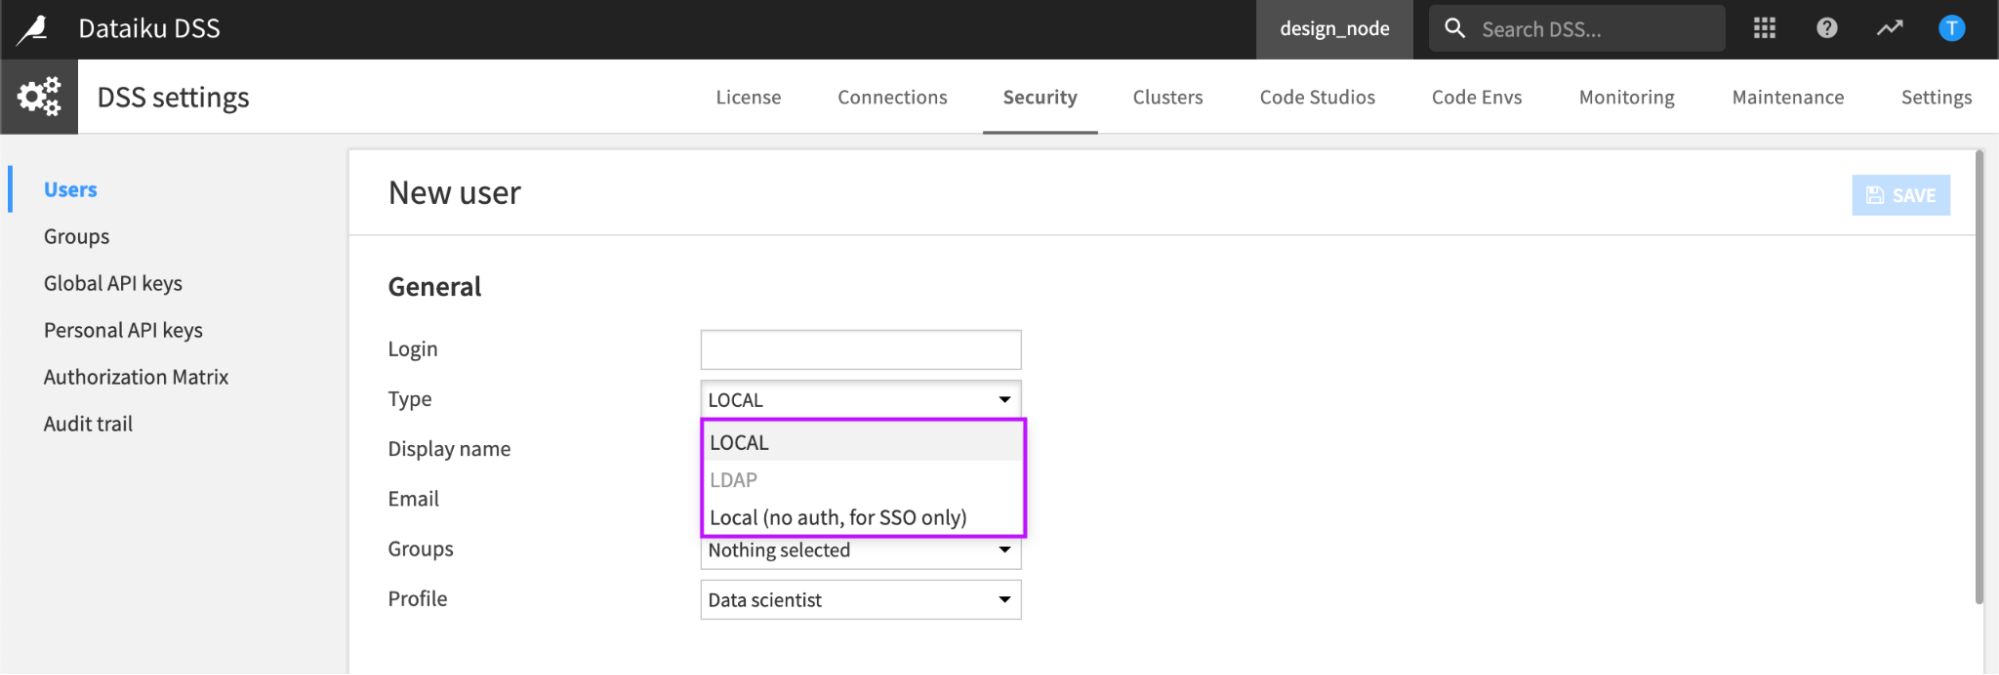The height and width of the screenshot is (675, 1999).
Task: Open the Connections tab
Action: 892,97
